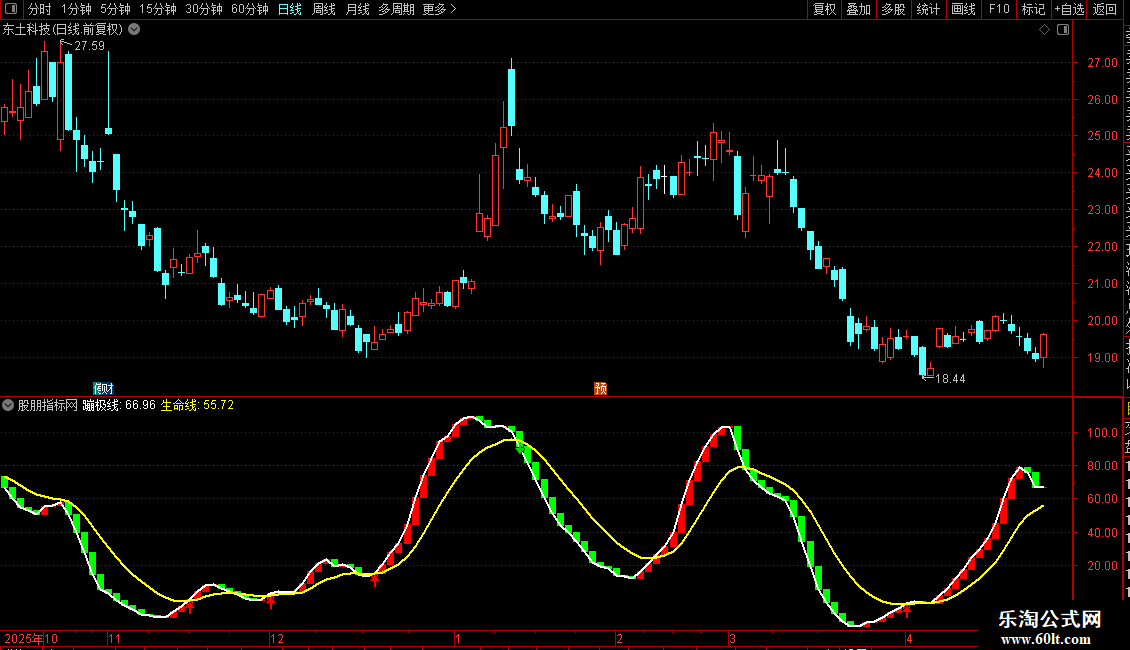Viewport: 1130px width, 650px height.
Task: Click the 统计 statistics button
Action: tap(928, 9)
